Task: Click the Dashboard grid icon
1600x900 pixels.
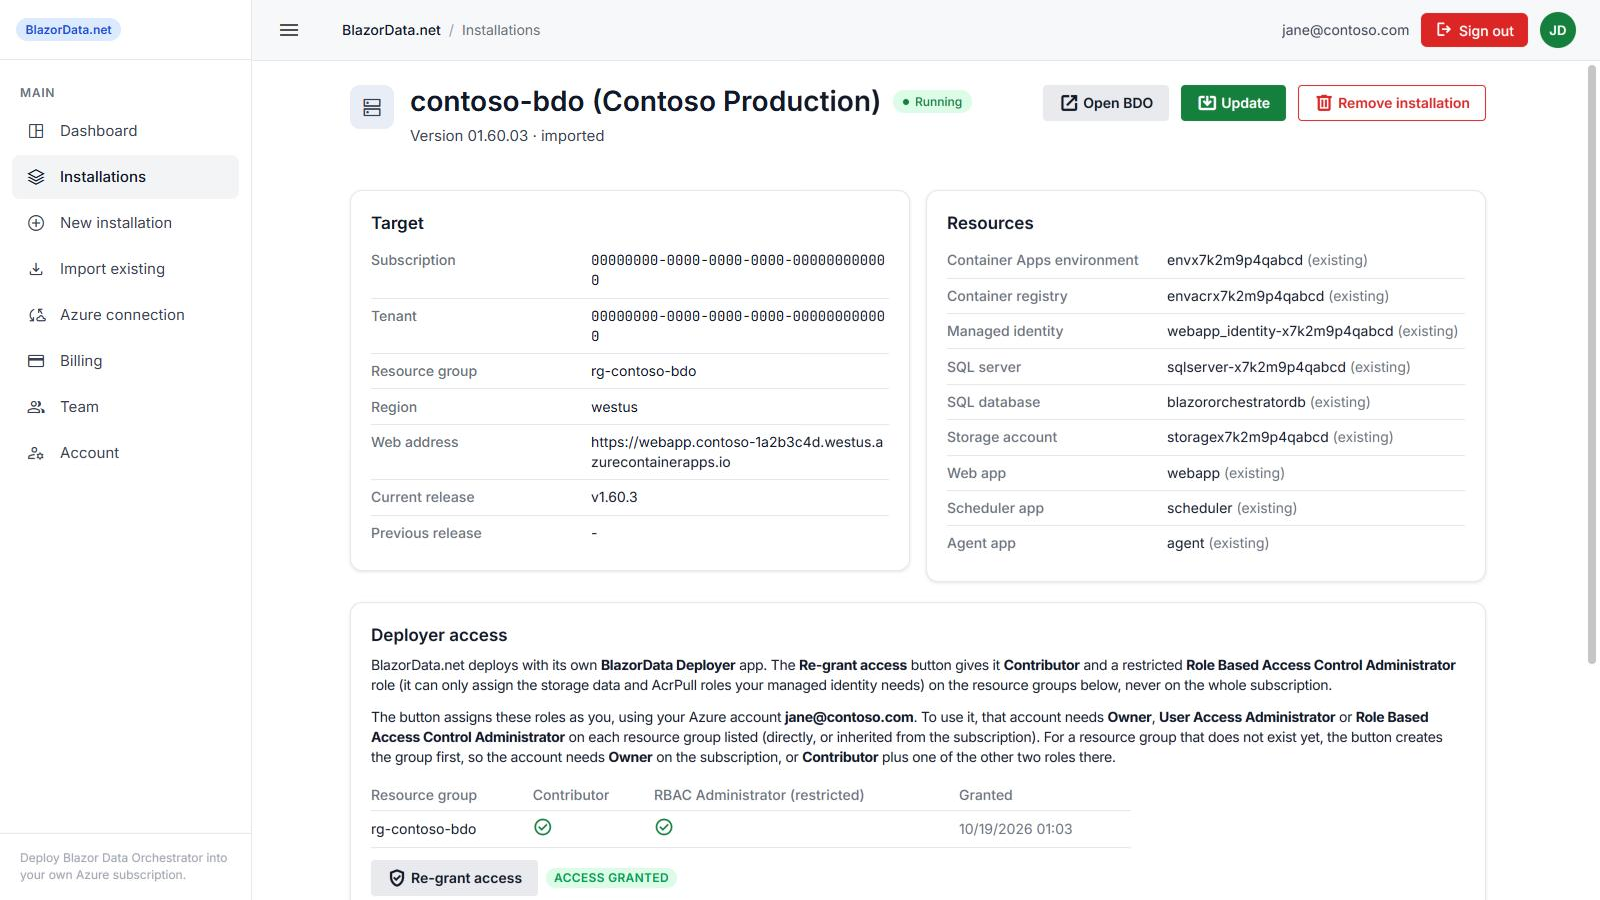Action: click(36, 131)
